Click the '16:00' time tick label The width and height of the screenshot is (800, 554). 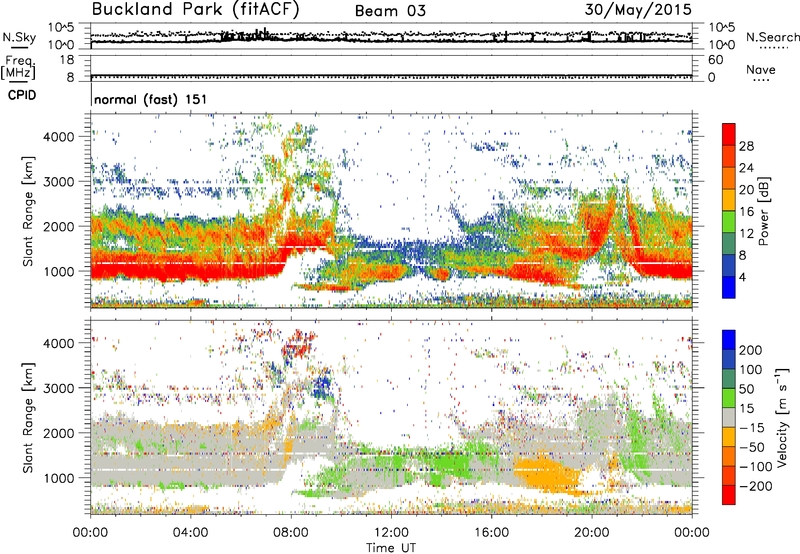click(491, 533)
